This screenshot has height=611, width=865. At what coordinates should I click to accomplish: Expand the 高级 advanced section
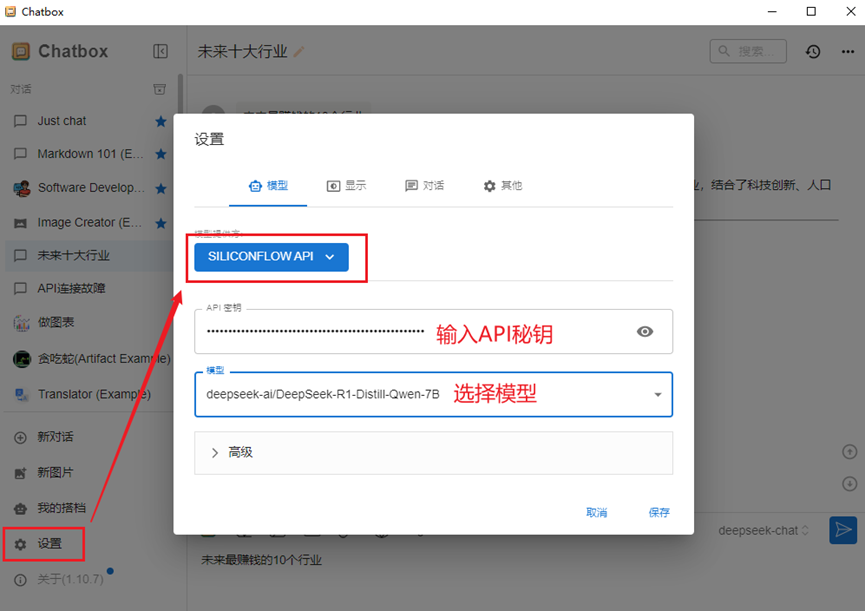pyautogui.click(x=434, y=453)
